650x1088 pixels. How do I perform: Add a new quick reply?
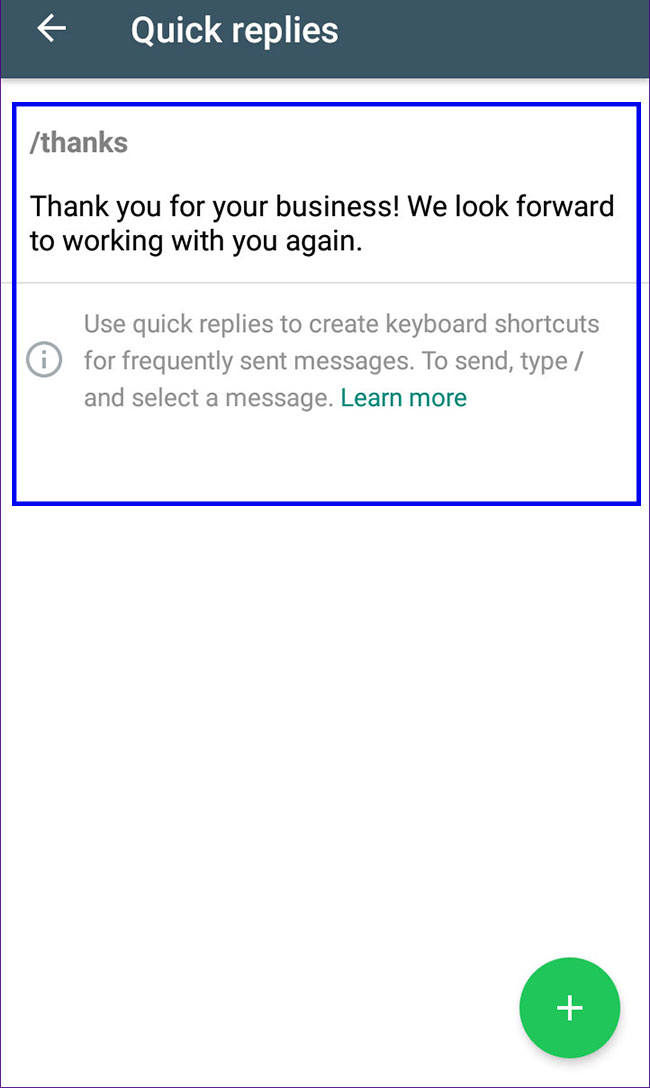coord(570,1008)
